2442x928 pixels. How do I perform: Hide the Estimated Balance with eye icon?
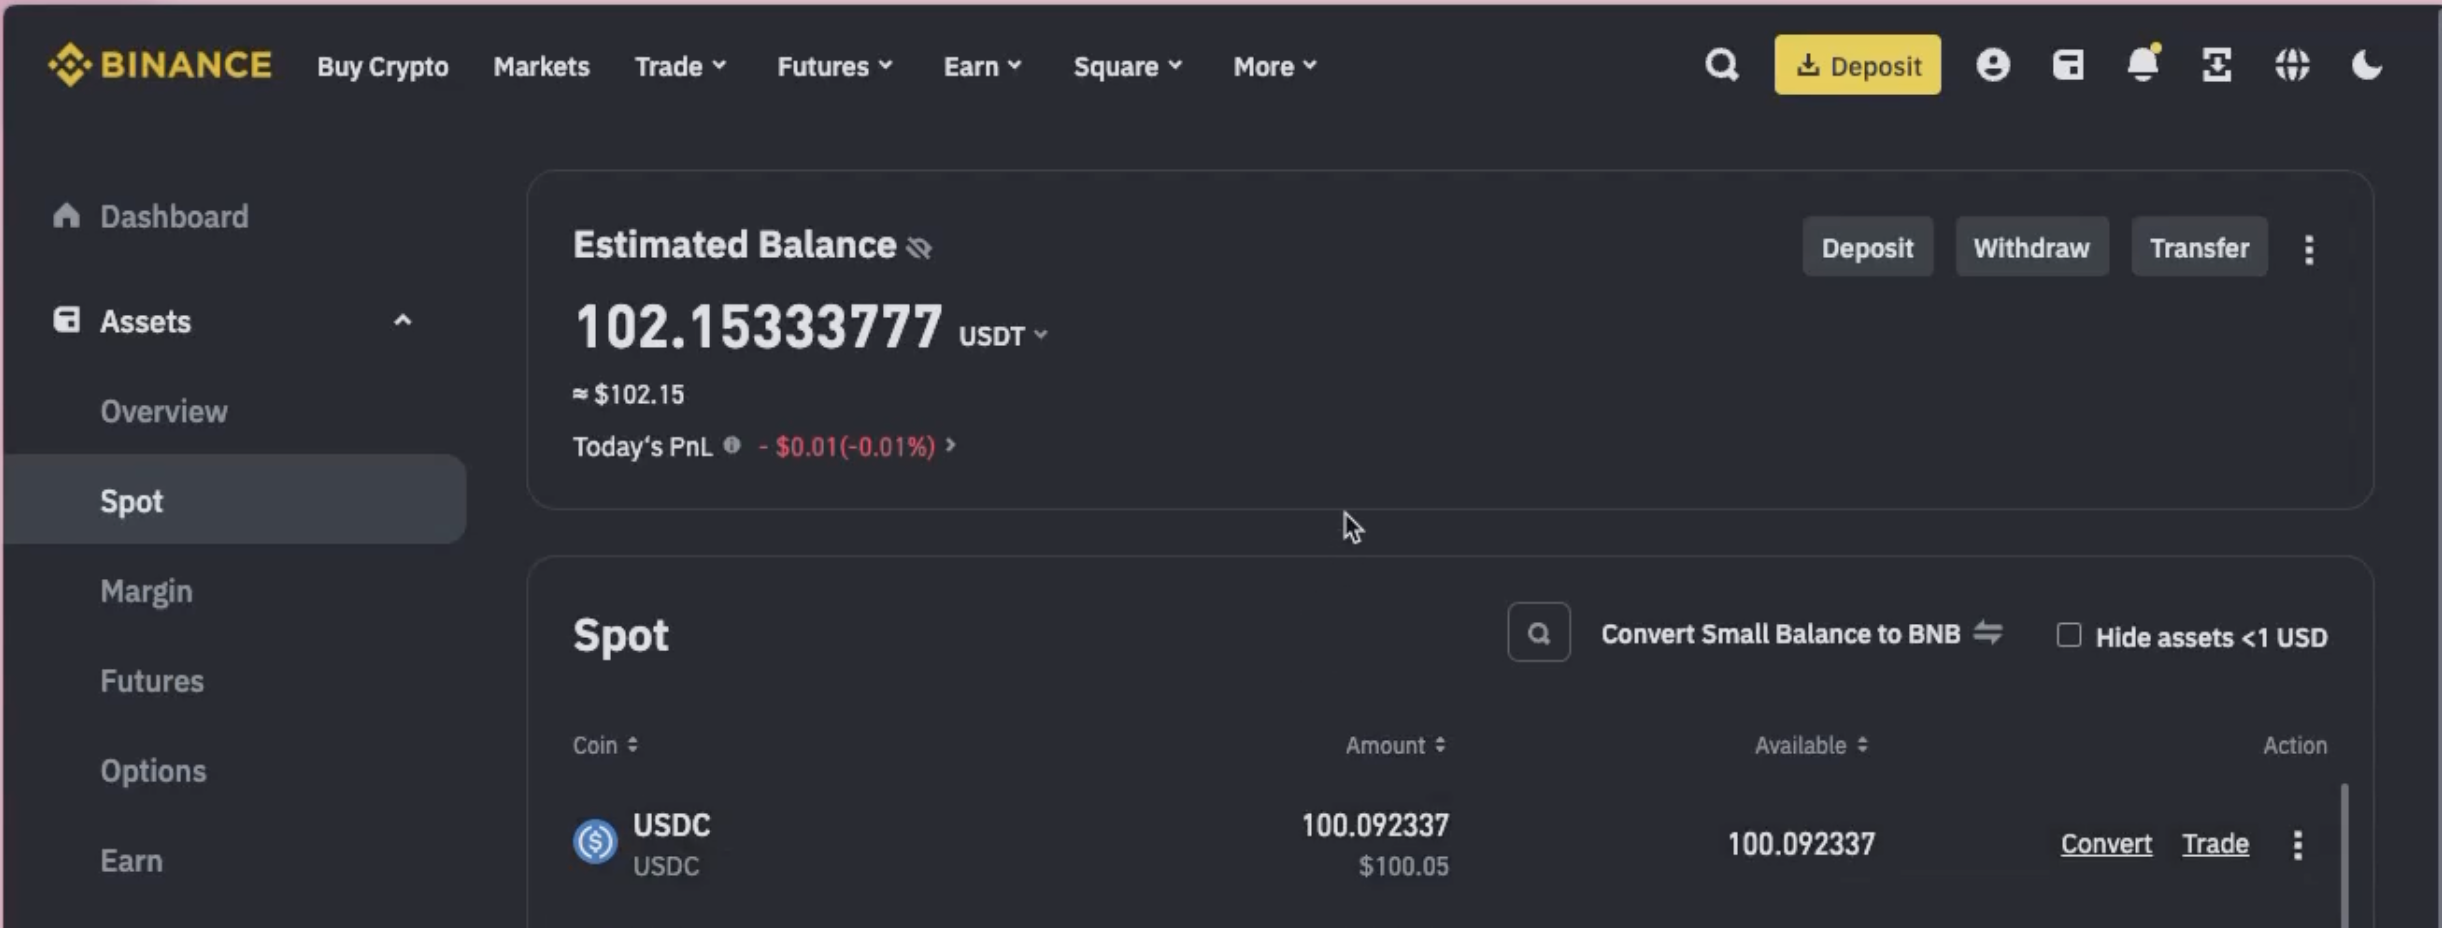tap(919, 247)
